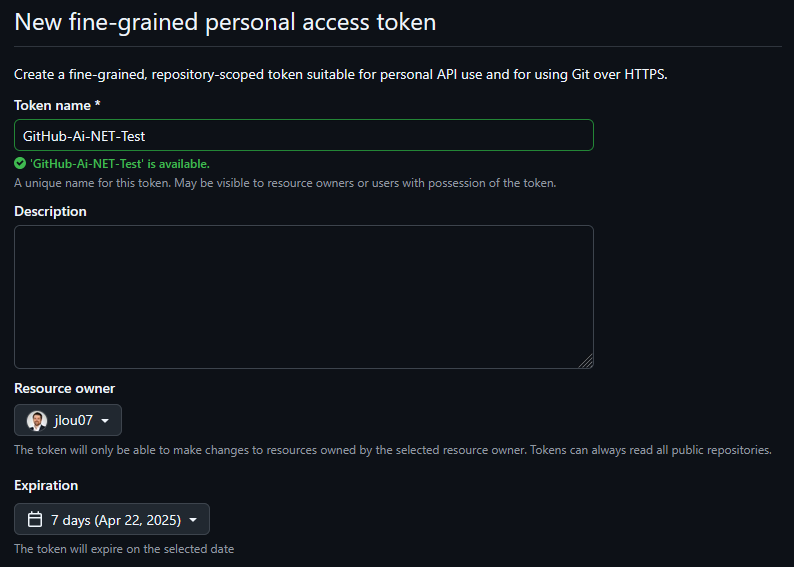This screenshot has height=567, width=794.
Task: Click the green checkmark availability icon
Action: 20,164
